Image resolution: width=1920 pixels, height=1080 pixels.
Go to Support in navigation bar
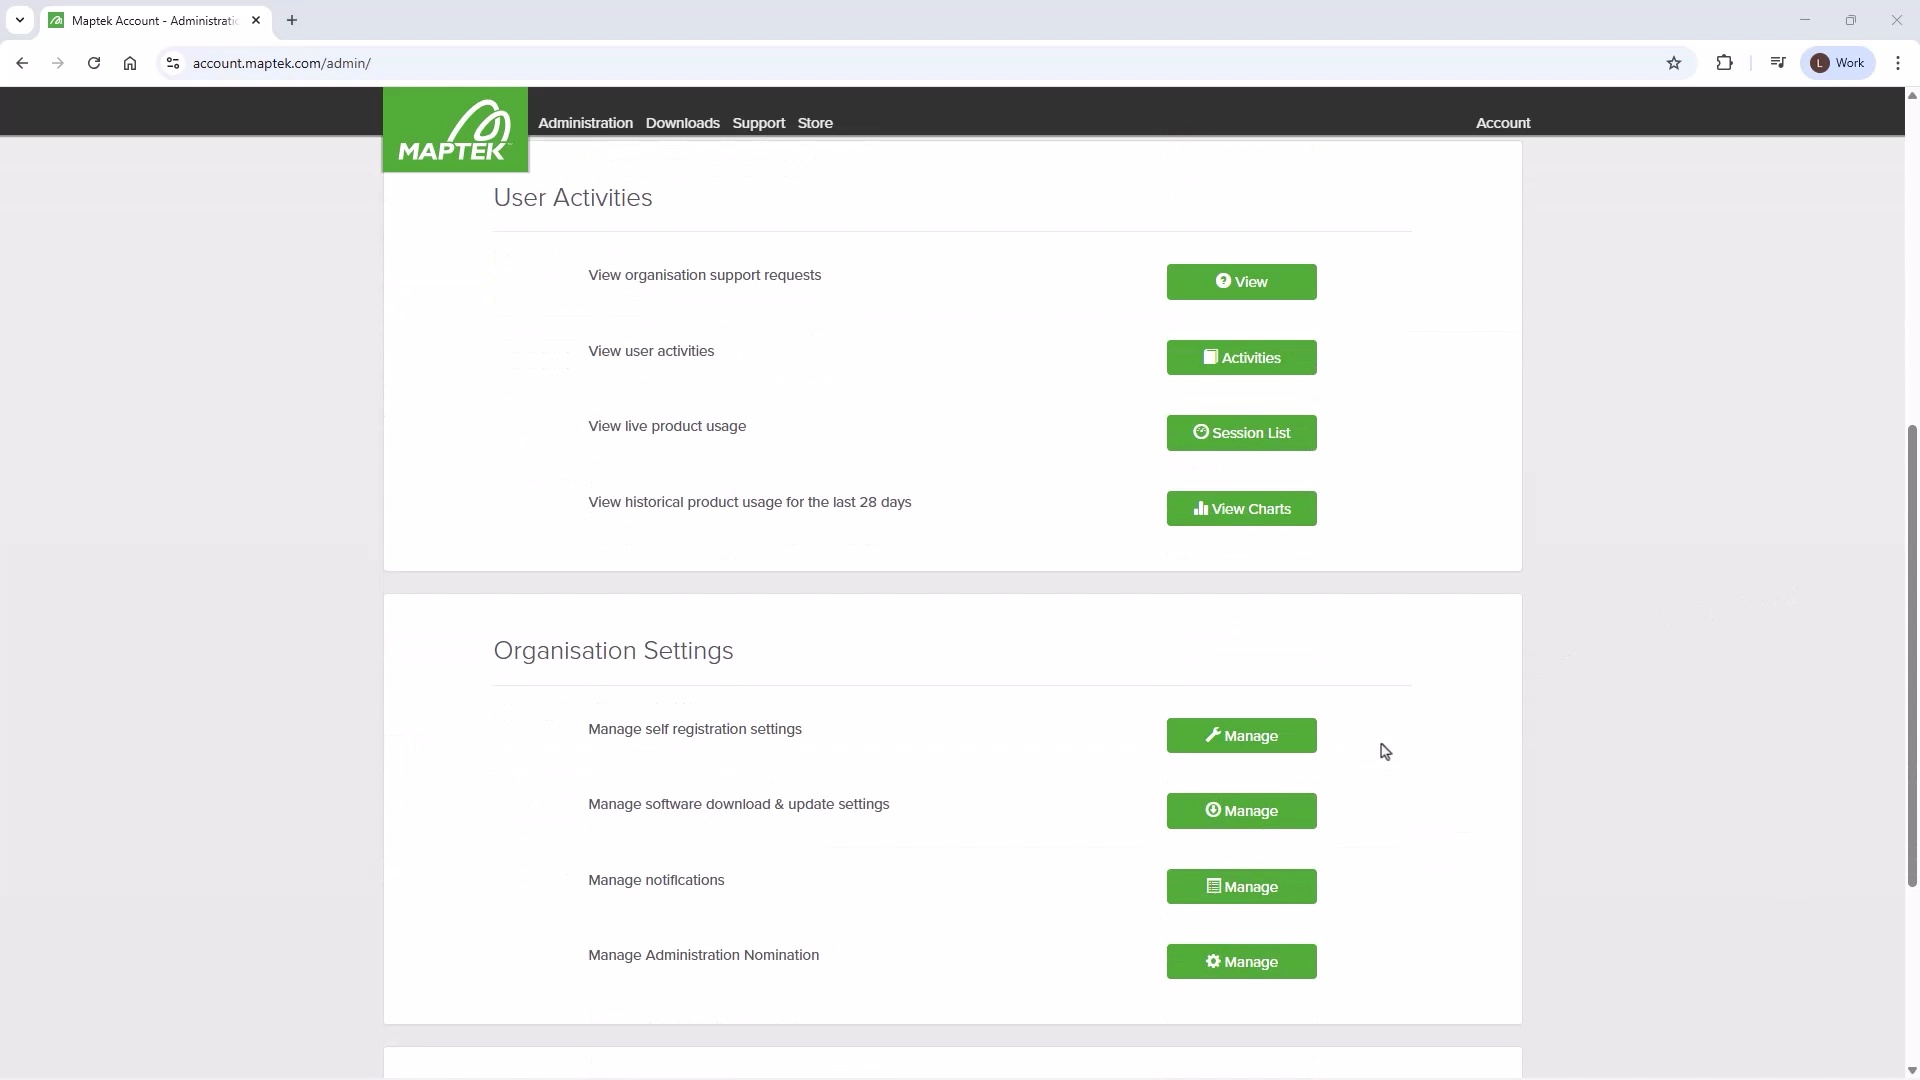(x=758, y=123)
